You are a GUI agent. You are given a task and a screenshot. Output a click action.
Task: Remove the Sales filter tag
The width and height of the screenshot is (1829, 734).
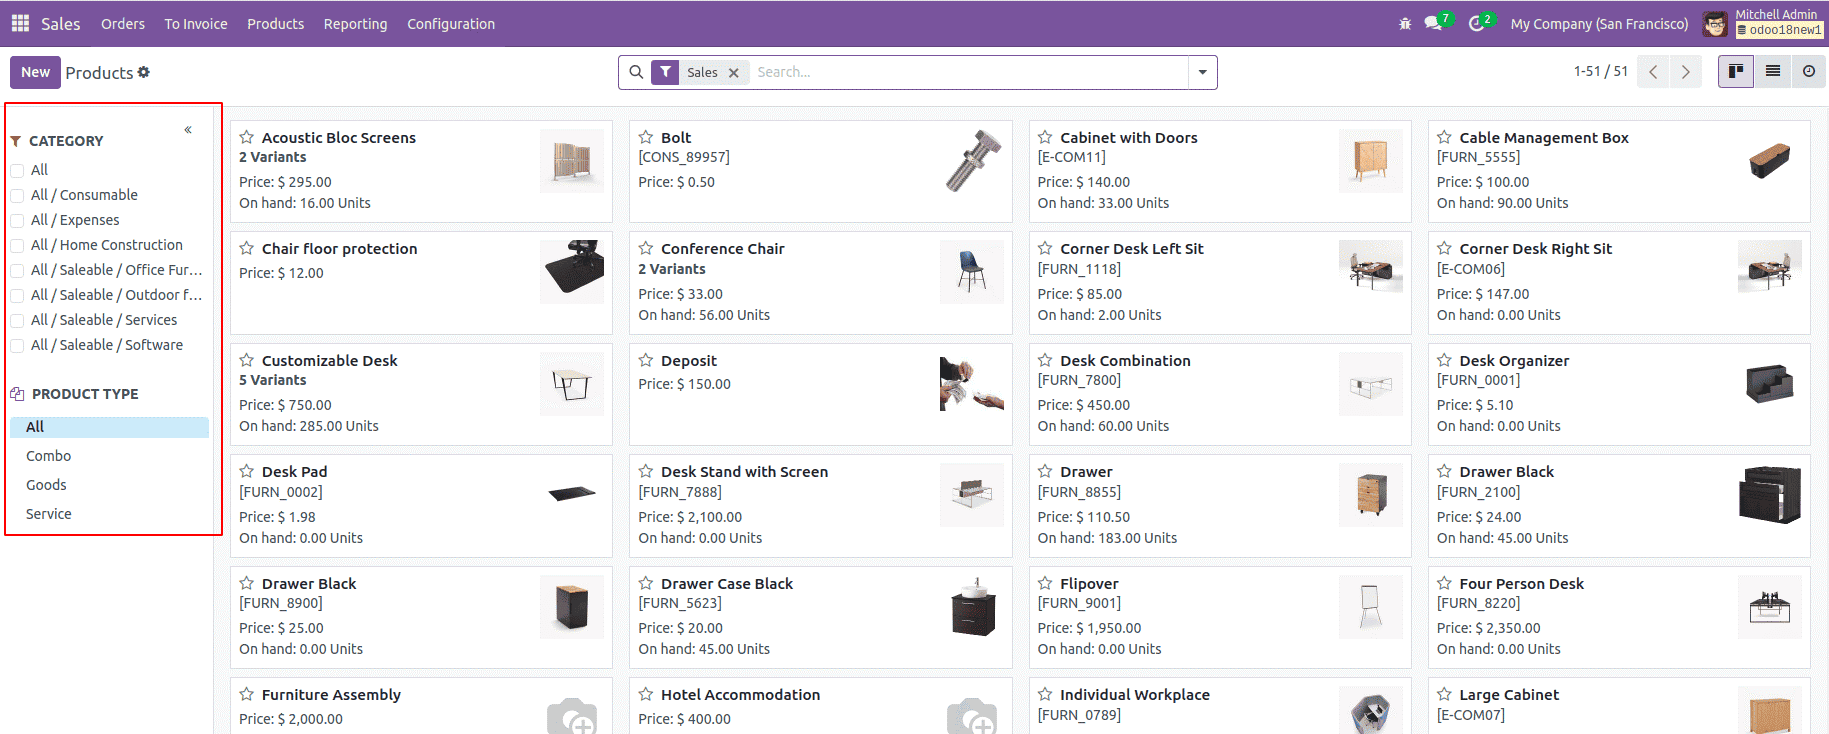734,73
